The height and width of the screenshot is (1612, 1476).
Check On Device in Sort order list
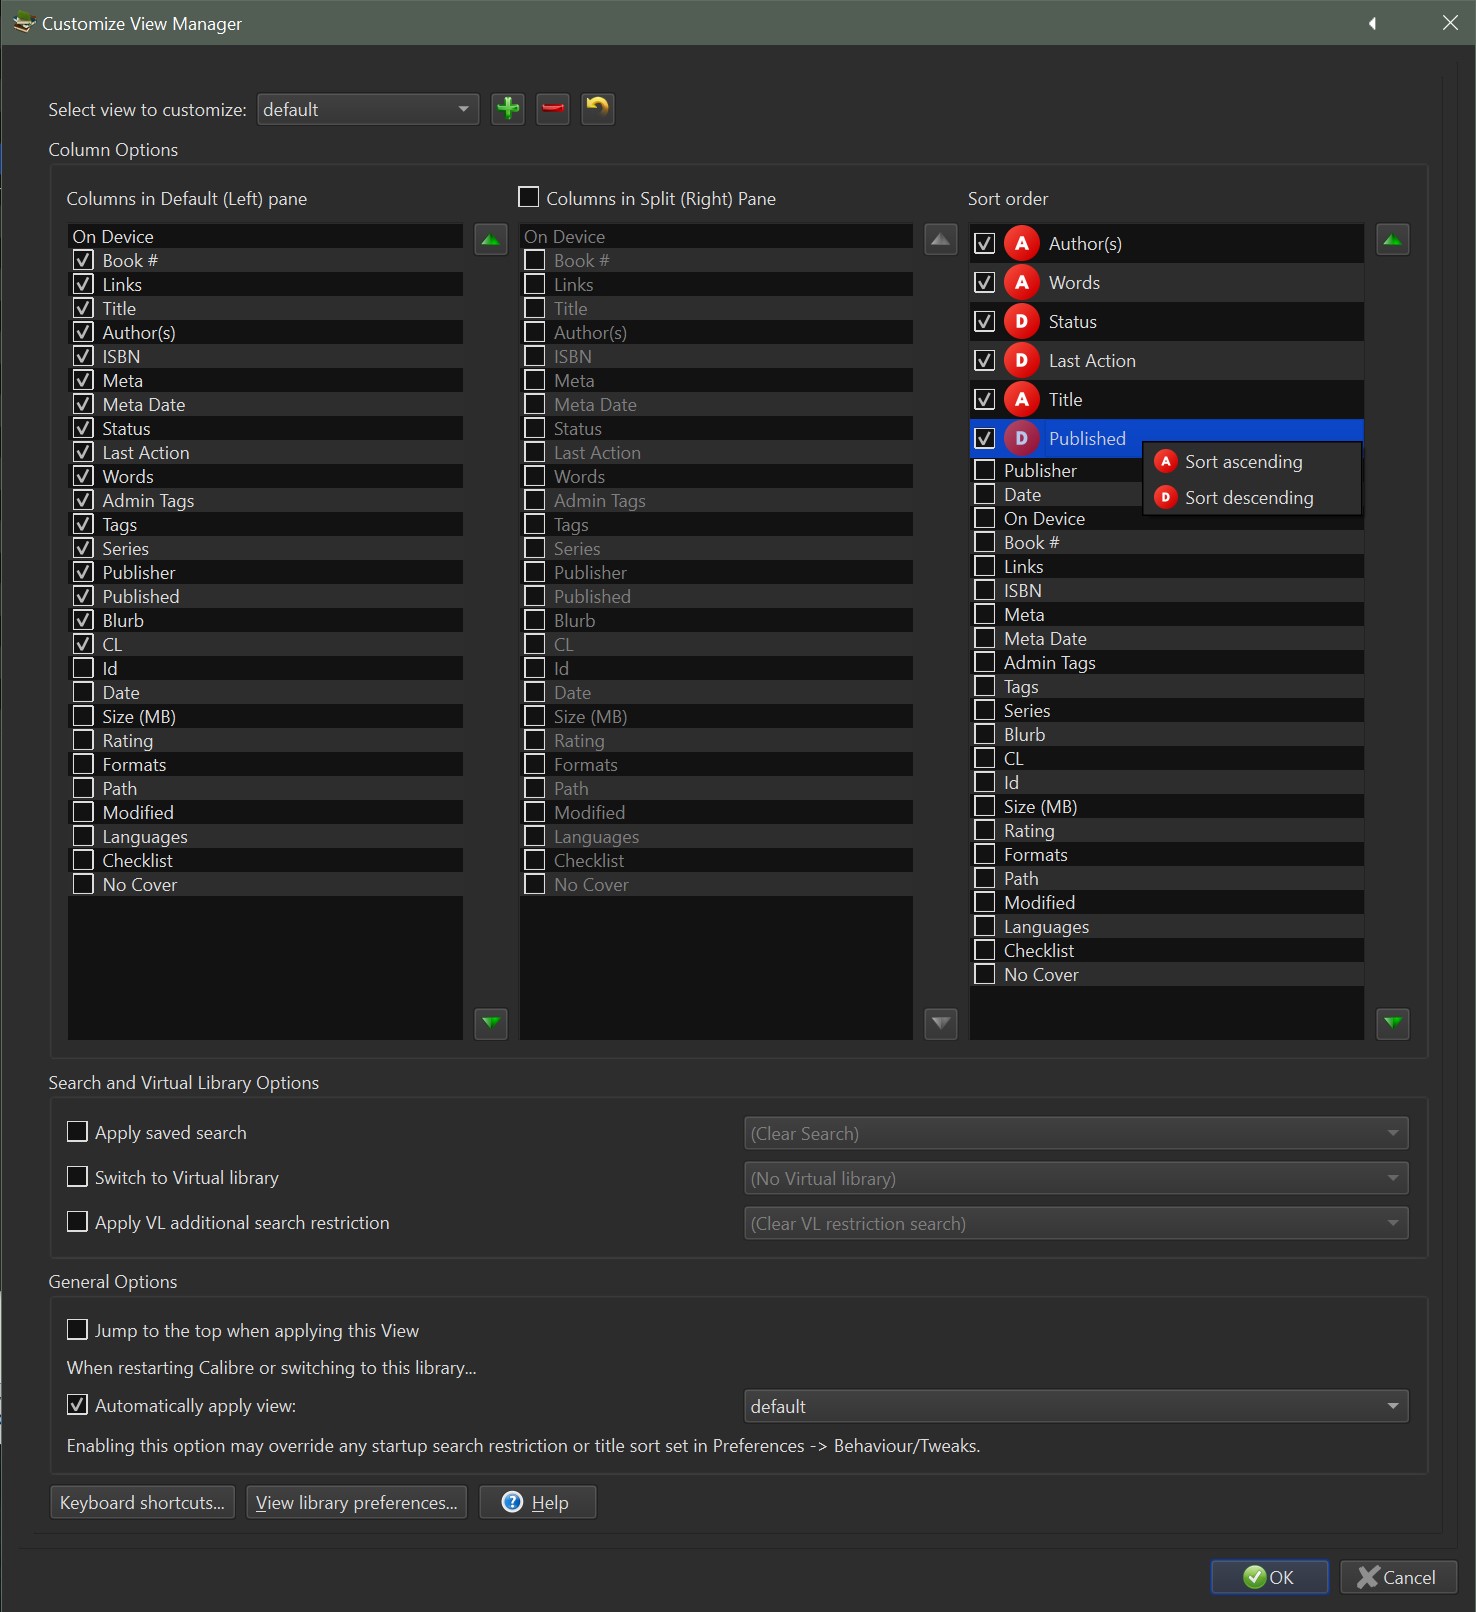pos(985,518)
